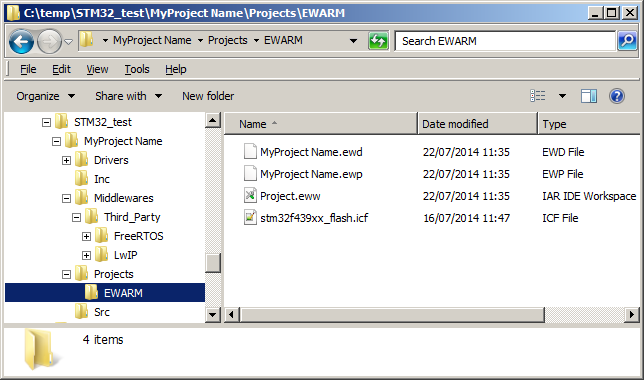Collapse the Third_Party folder node
Viewport: 644px width, 380px height.
click(x=76, y=218)
